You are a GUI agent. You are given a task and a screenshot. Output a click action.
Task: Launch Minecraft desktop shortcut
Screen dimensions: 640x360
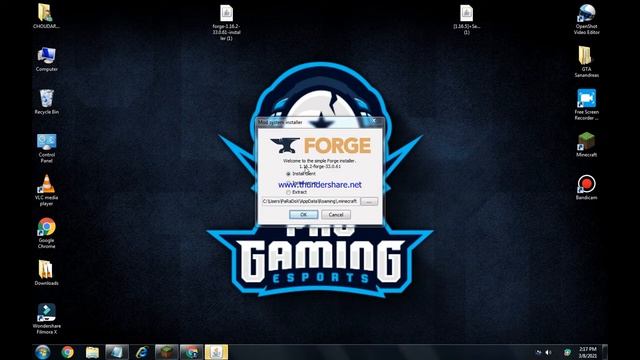pyautogui.click(x=587, y=145)
